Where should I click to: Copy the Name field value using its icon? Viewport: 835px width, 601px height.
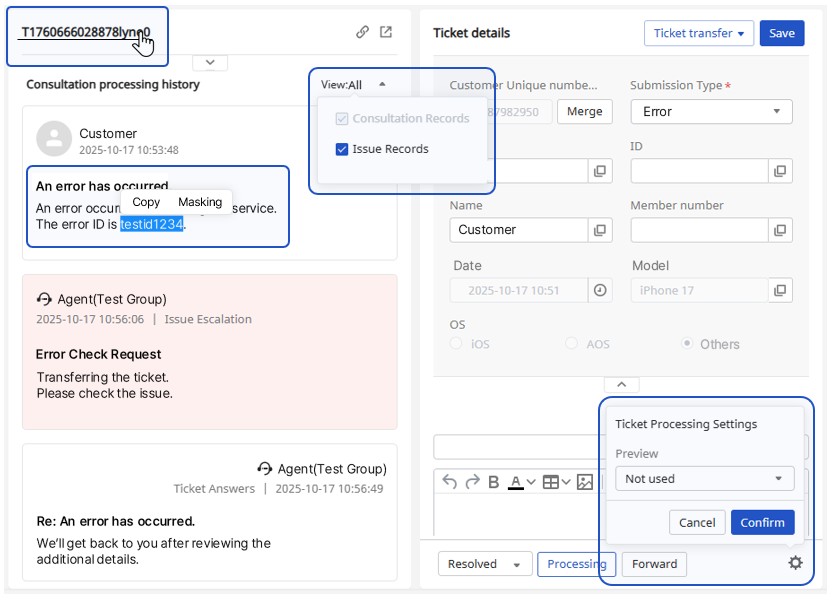[x=600, y=230]
